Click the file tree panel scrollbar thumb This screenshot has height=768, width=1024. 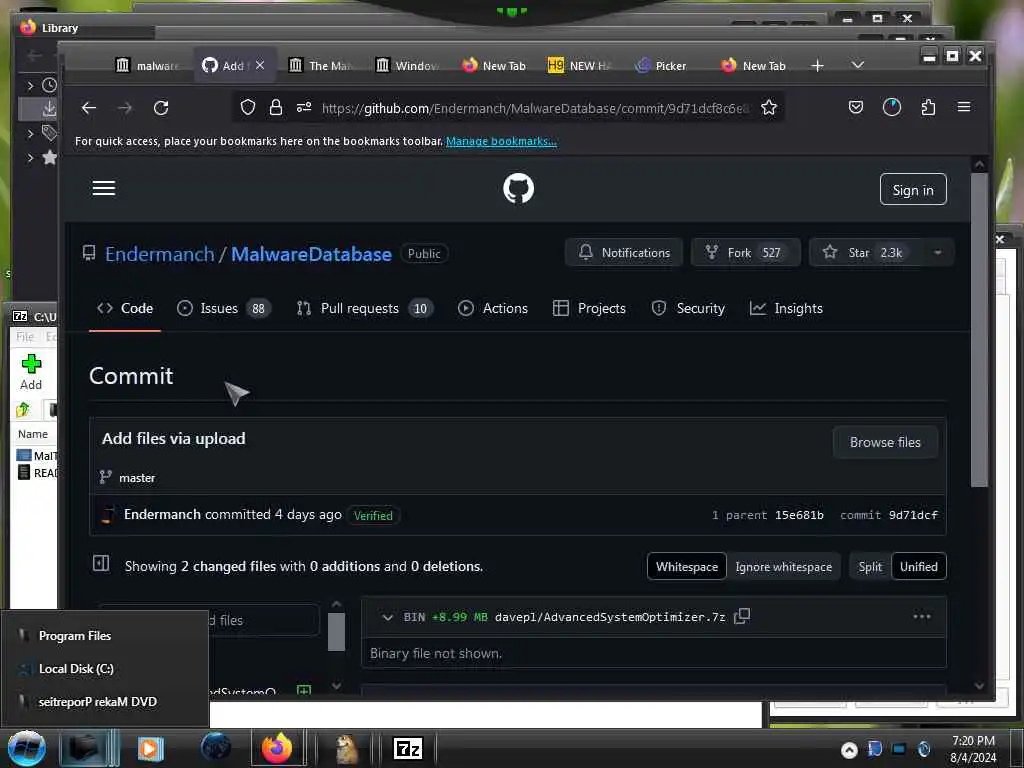click(336, 632)
